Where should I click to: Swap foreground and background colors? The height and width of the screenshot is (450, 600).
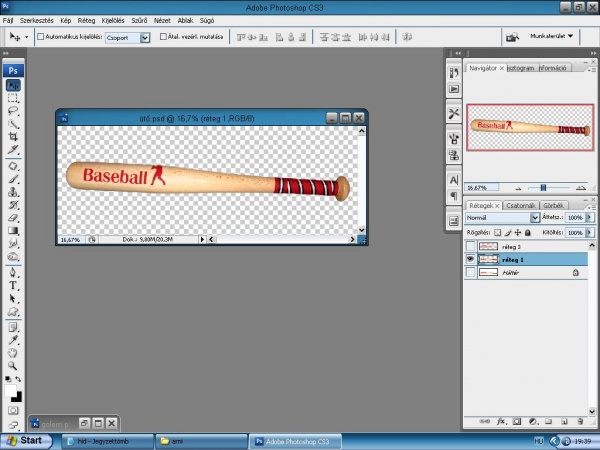(x=18, y=379)
